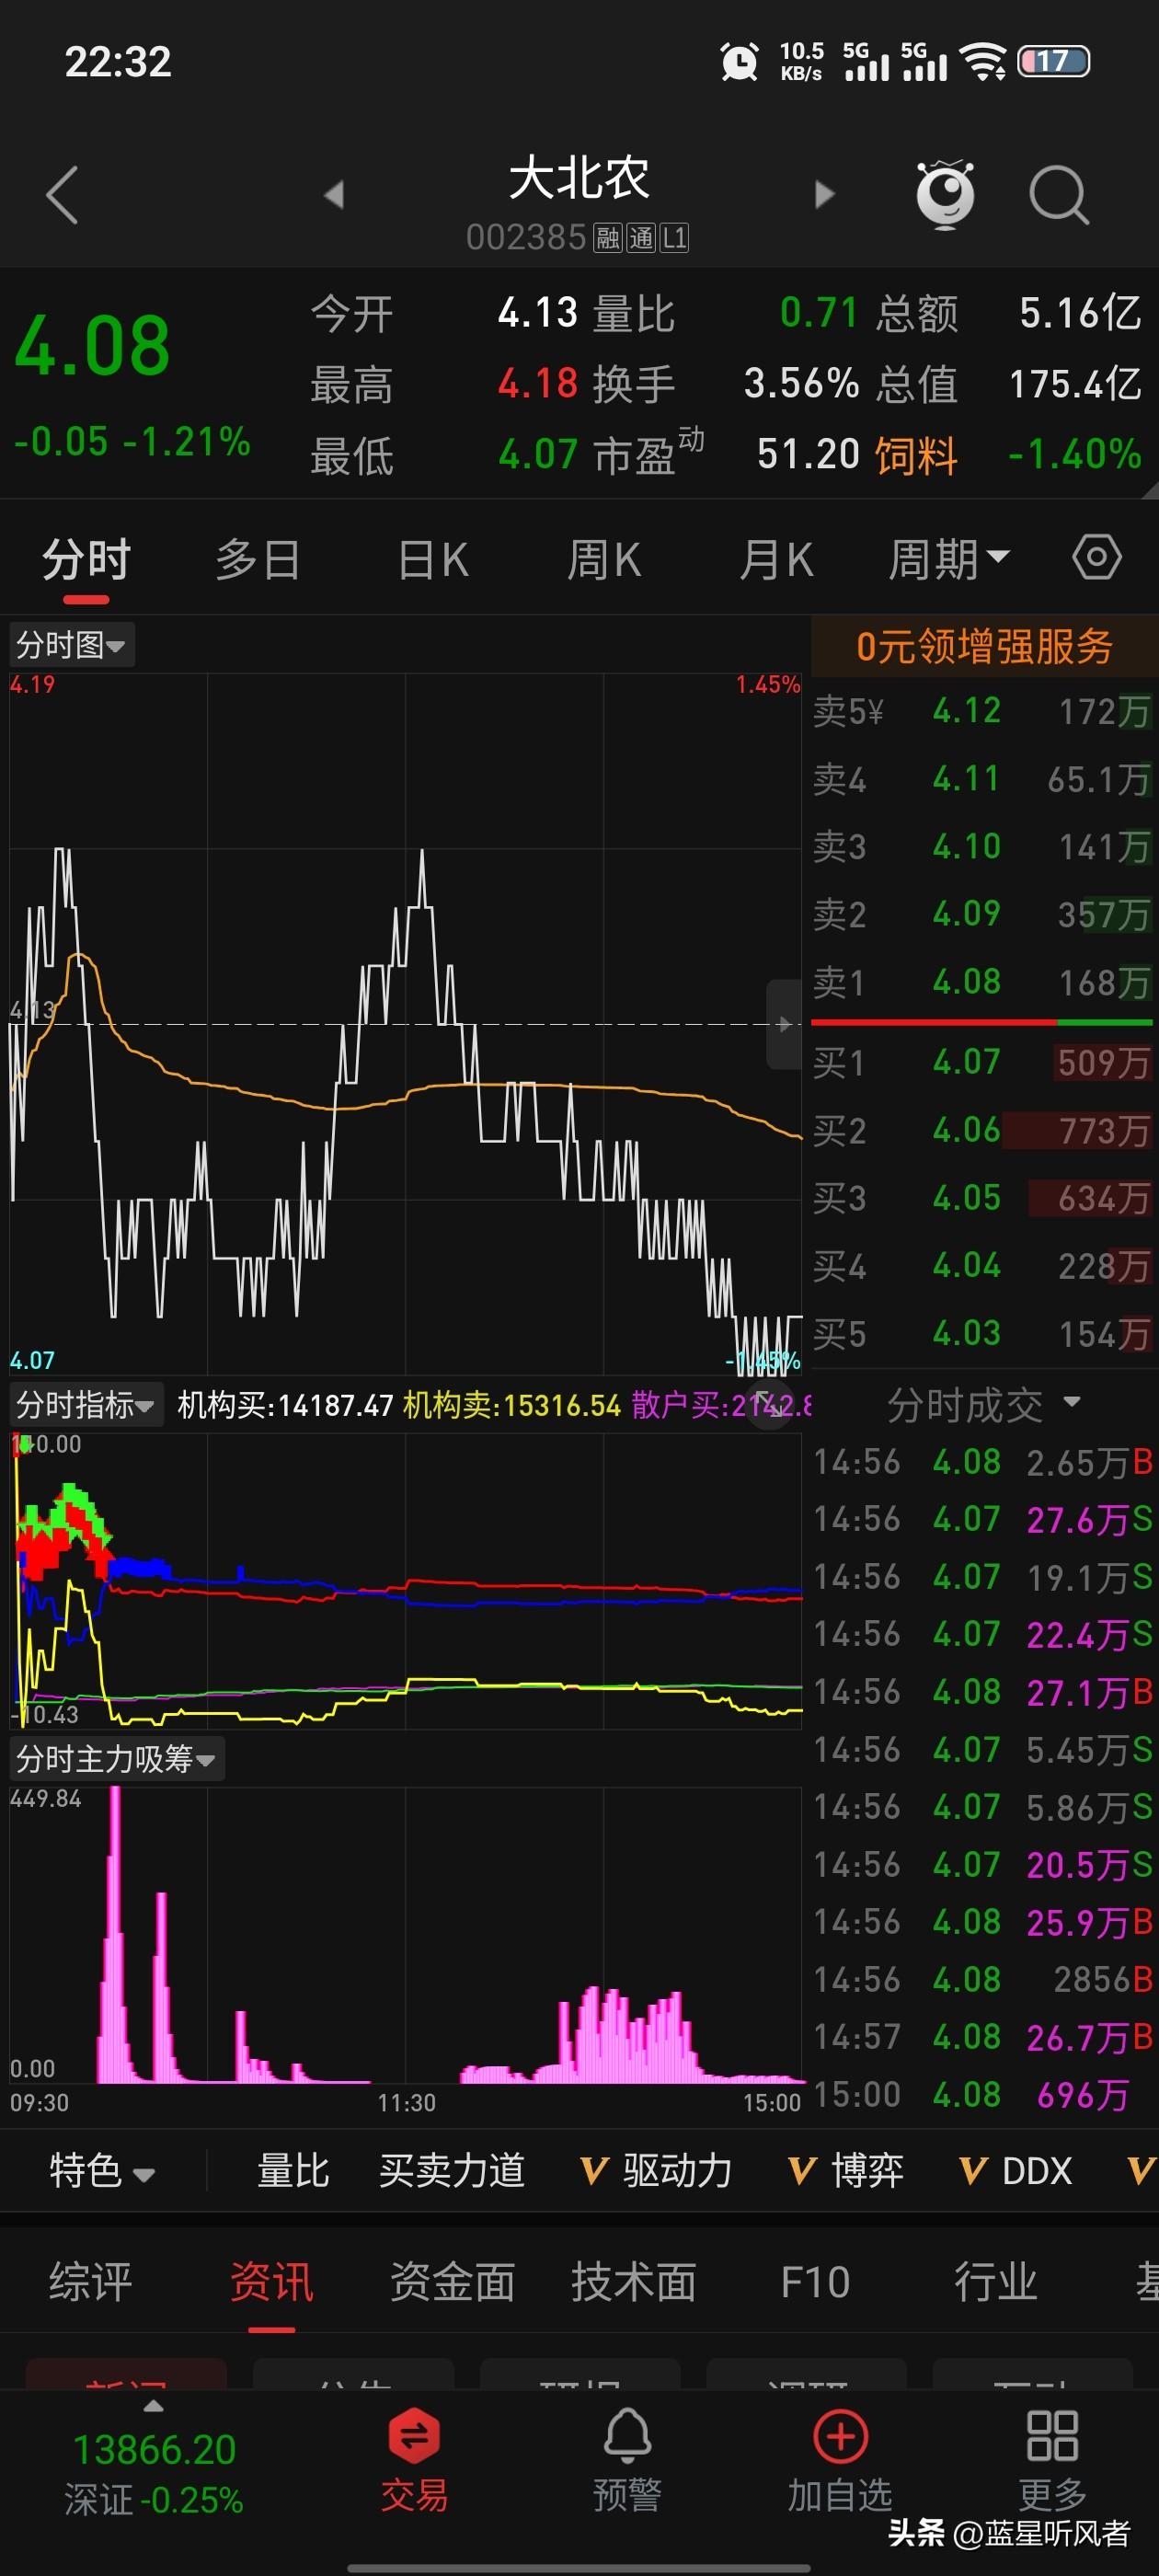
Task: Open the F10 tab
Action: [815, 2283]
